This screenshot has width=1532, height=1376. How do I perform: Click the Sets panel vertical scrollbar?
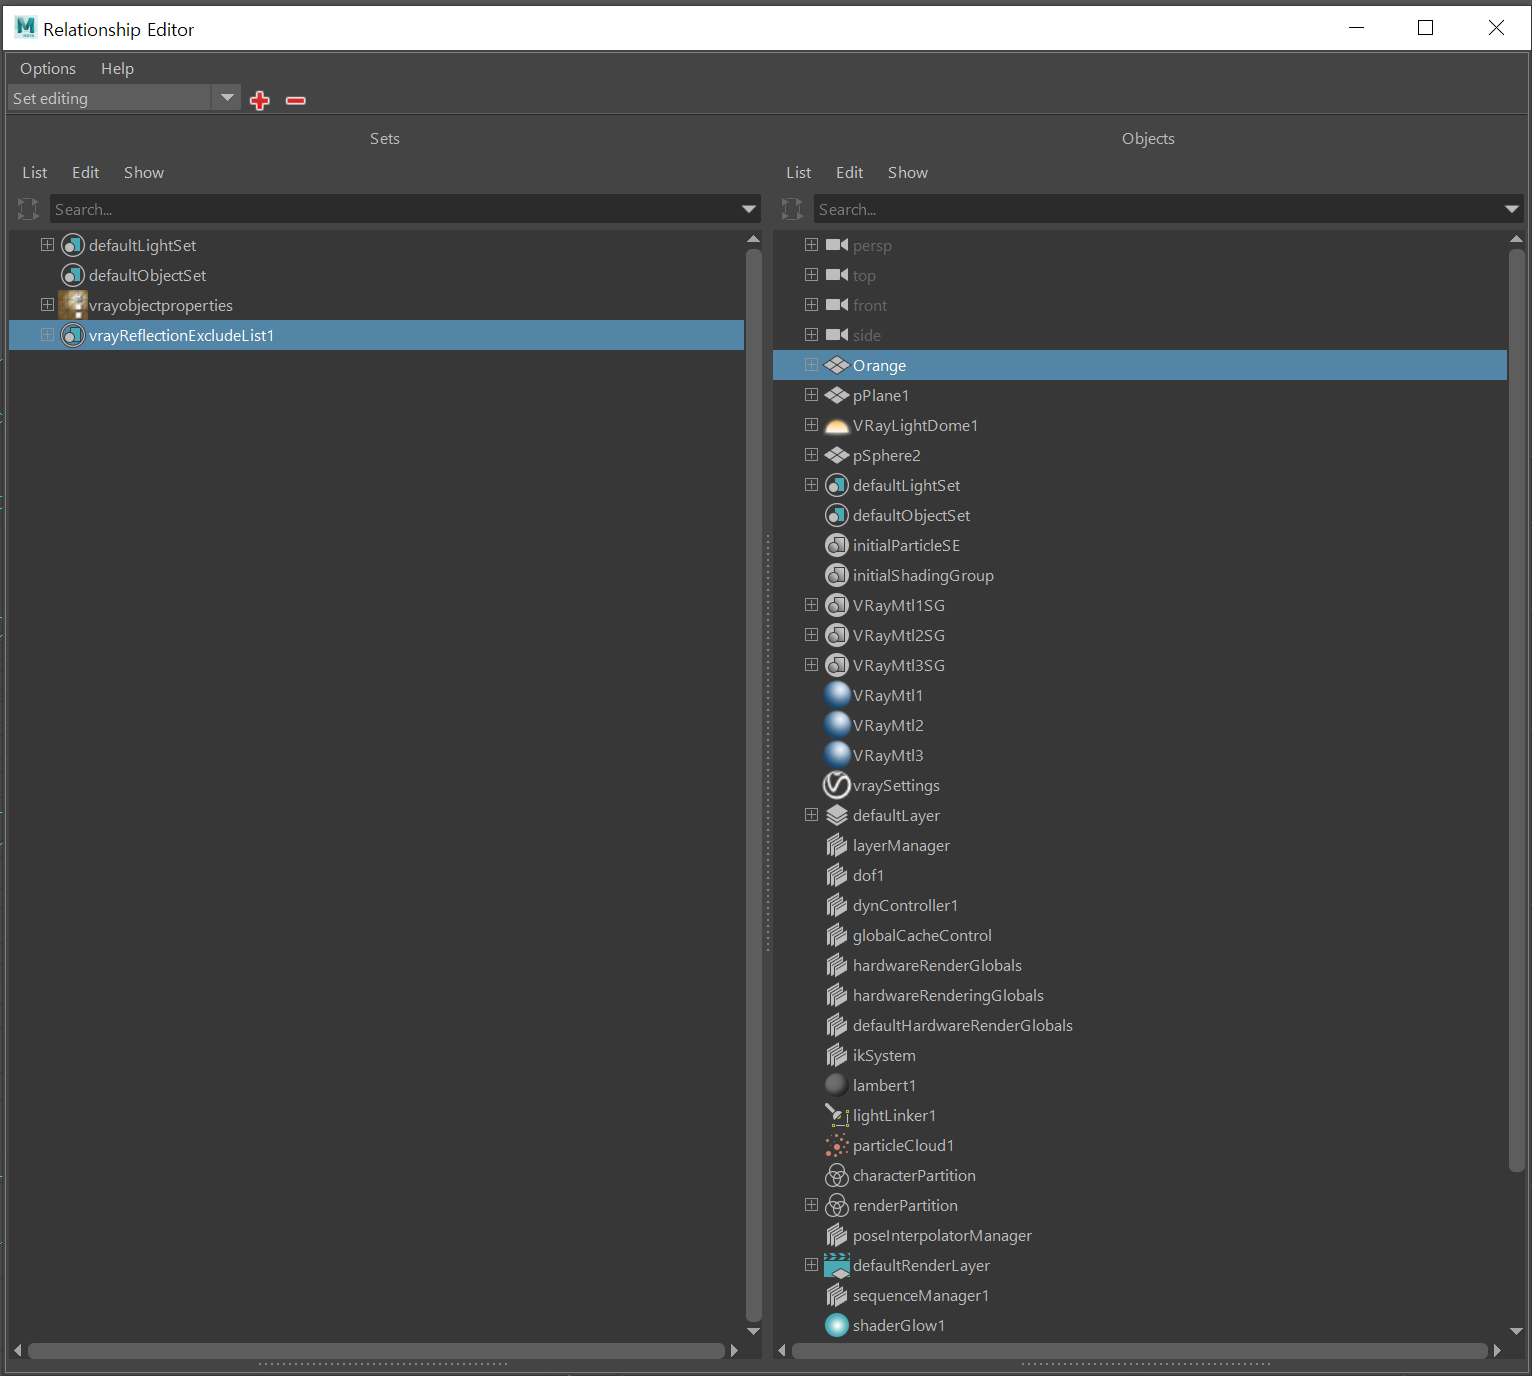pyautogui.click(x=754, y=785)
